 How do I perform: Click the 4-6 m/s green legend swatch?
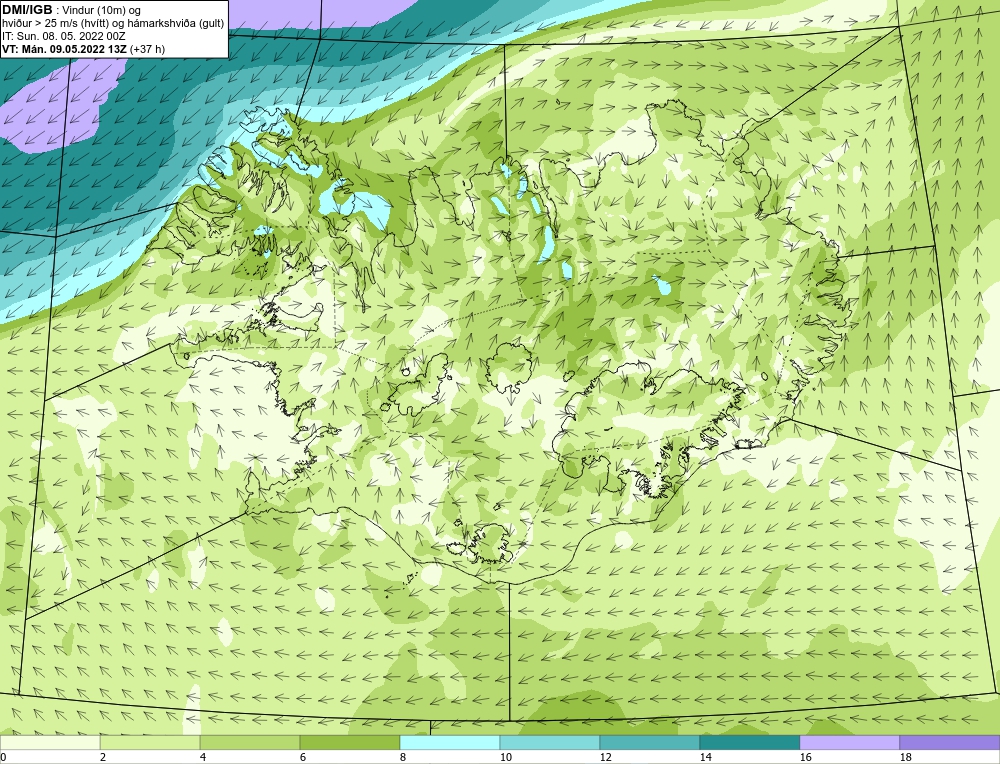pos(250,742)
